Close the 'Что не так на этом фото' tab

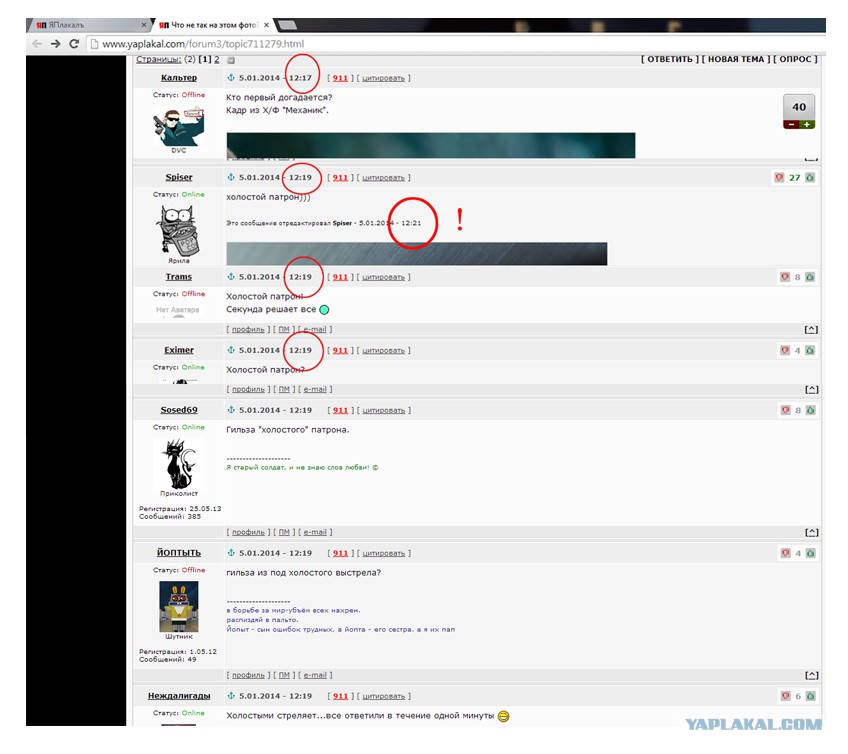[x=266, y=25]
